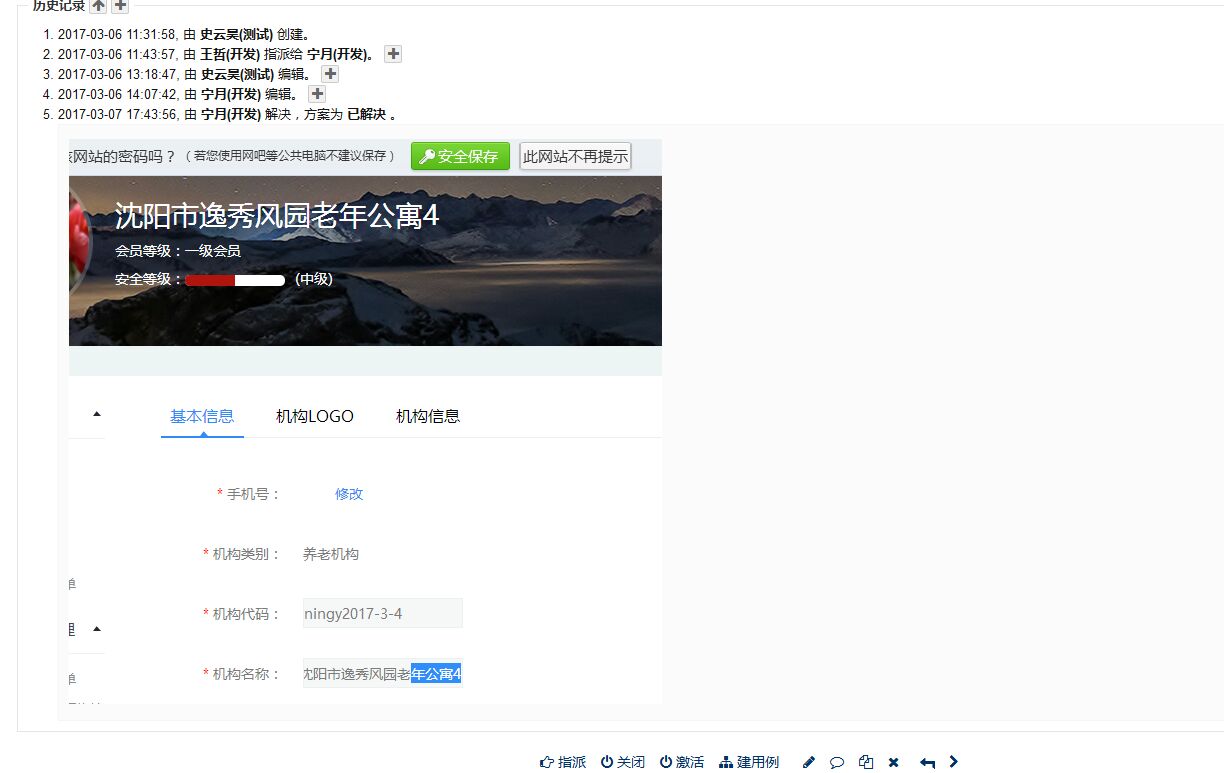
Task: Click the go-back arrow icon
Action: pyautogui.click(x=927, y=762)
